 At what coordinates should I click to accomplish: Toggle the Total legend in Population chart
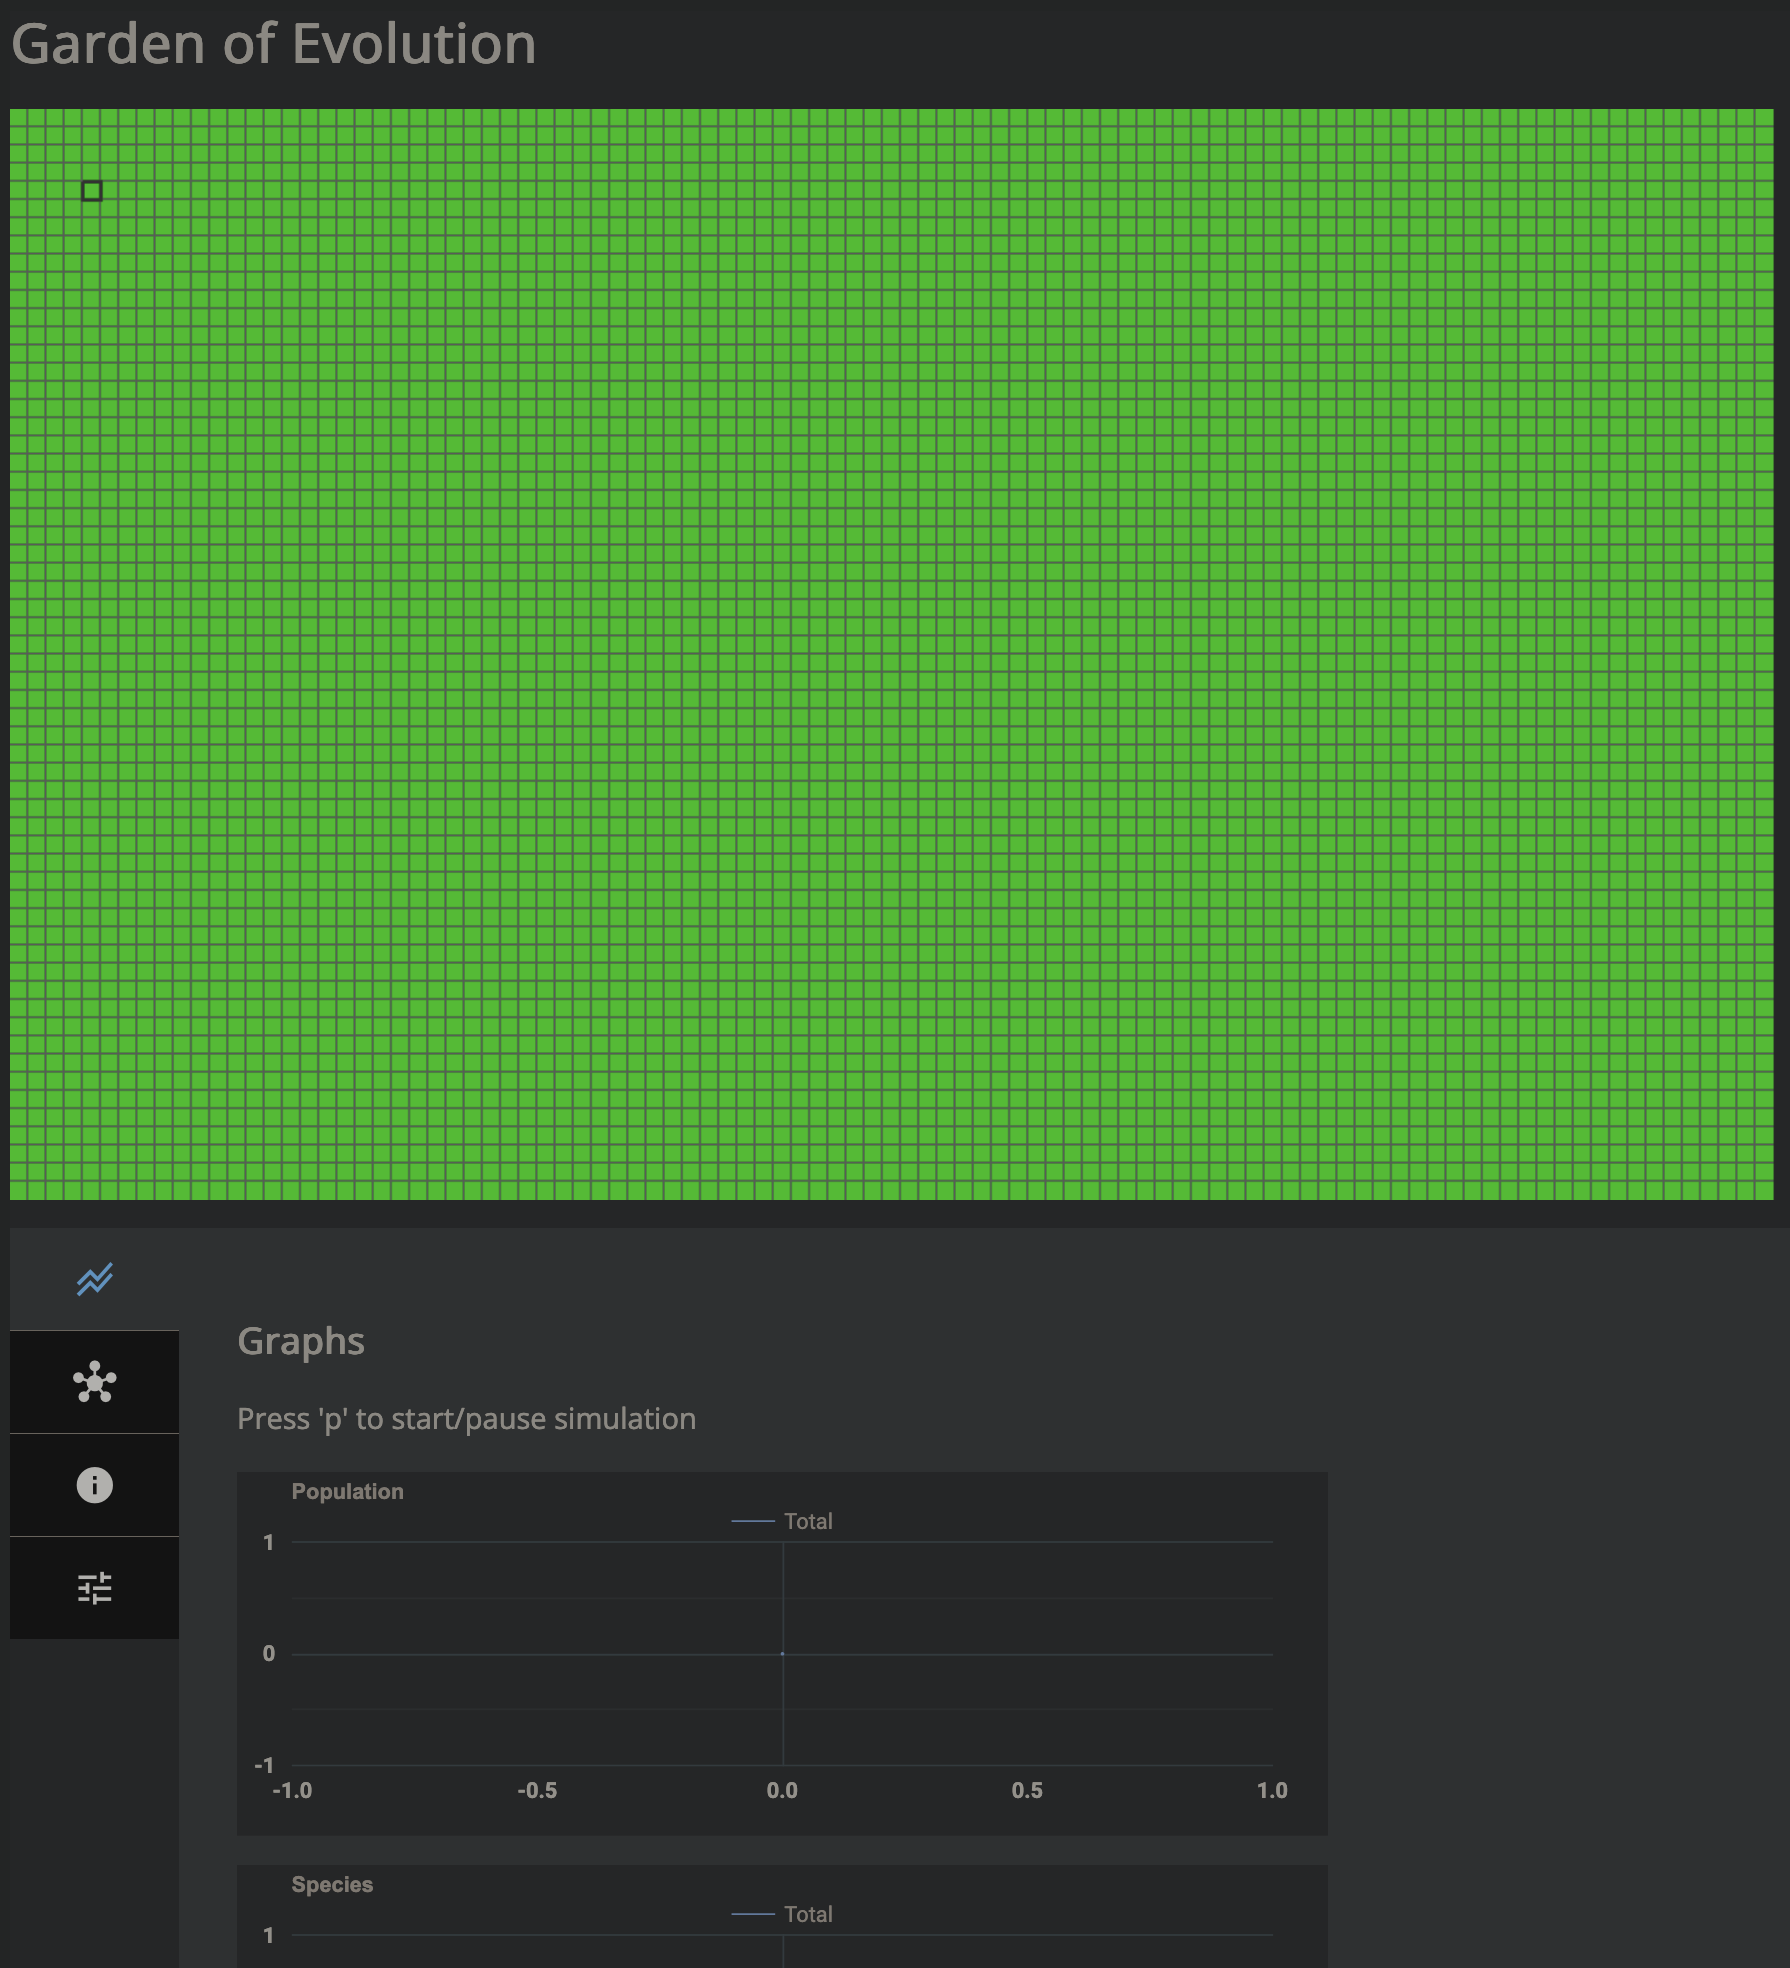tap(807, 1521)
